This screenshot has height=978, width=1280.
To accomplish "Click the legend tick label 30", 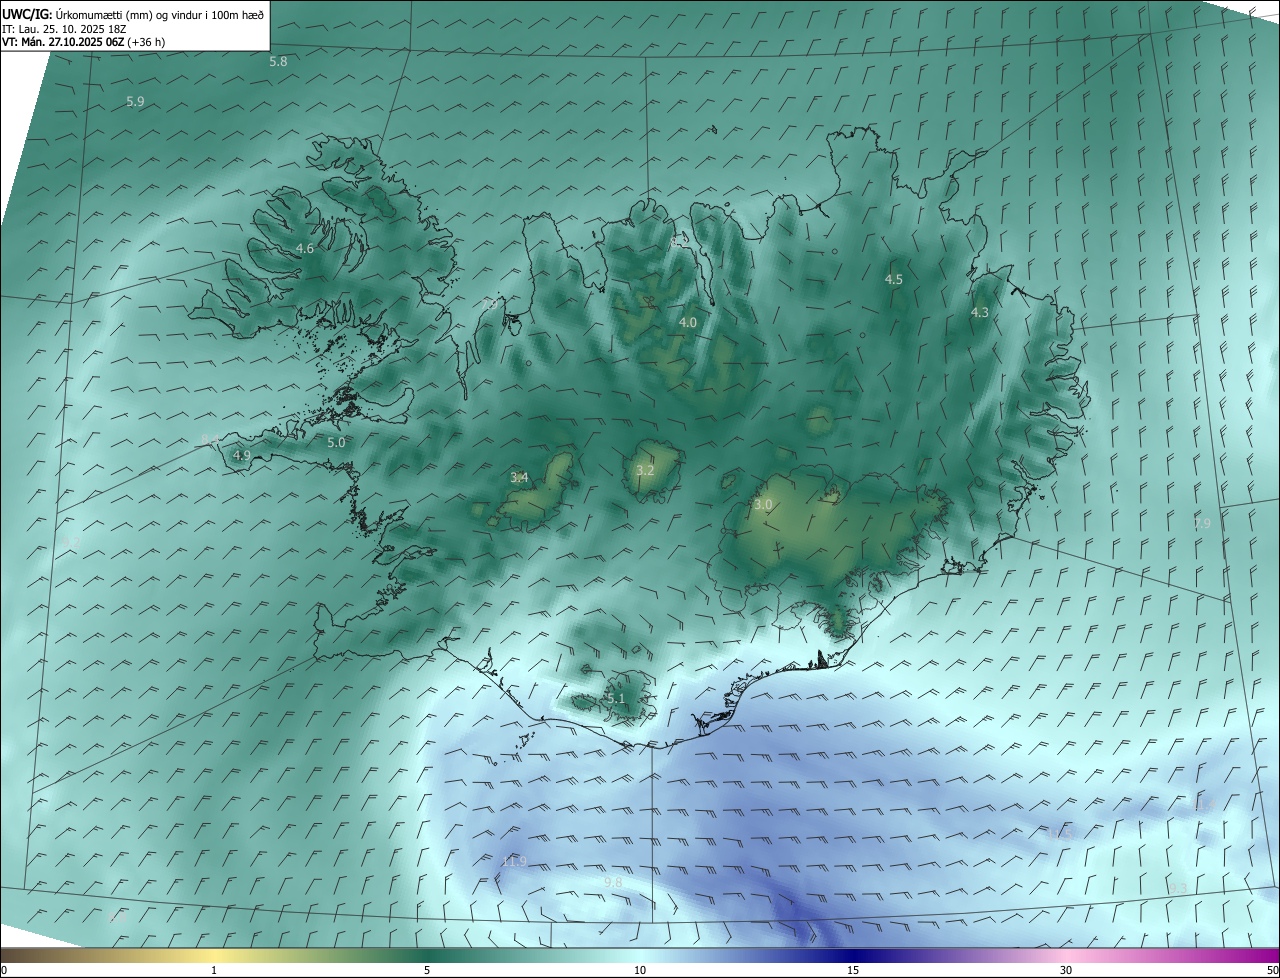I will [x=1066, y=971].
